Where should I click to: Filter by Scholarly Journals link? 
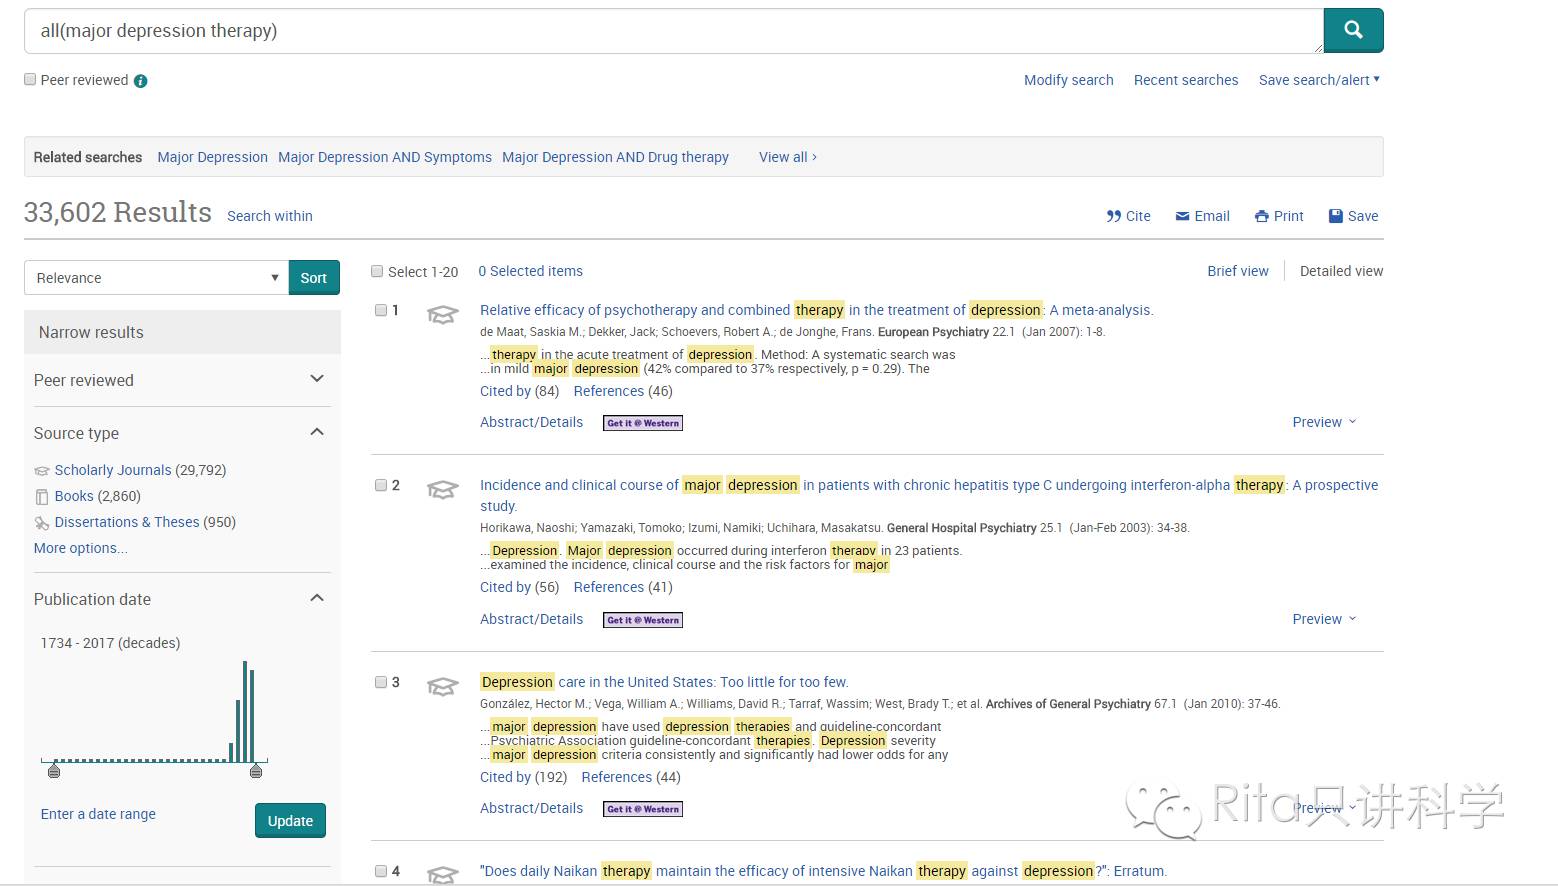click(x=113, y=470)
